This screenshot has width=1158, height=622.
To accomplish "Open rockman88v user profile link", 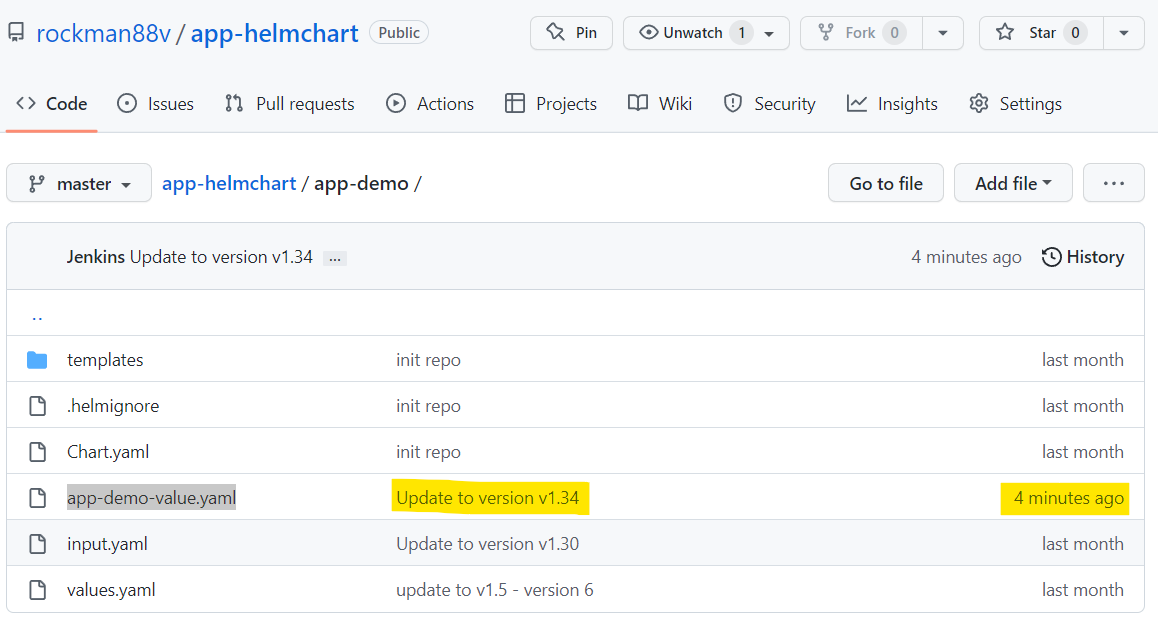I will (103, 33).
